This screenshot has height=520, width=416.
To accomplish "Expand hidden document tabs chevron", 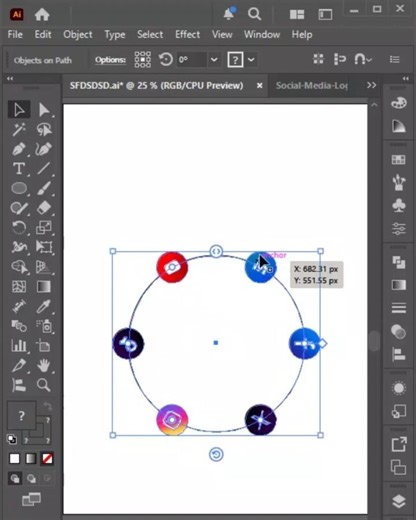I will click(371, 85).
